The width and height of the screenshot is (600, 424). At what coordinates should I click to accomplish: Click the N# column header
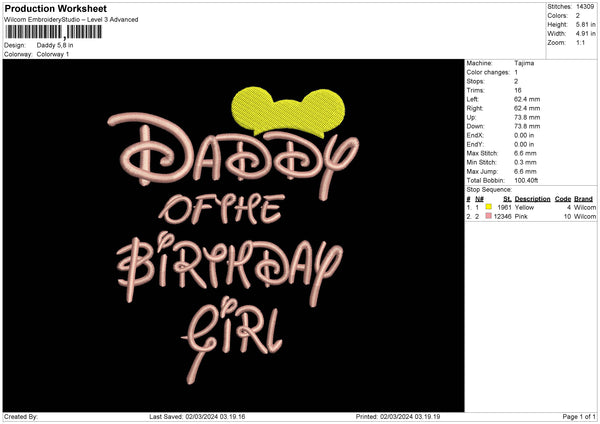coord(479,199)
